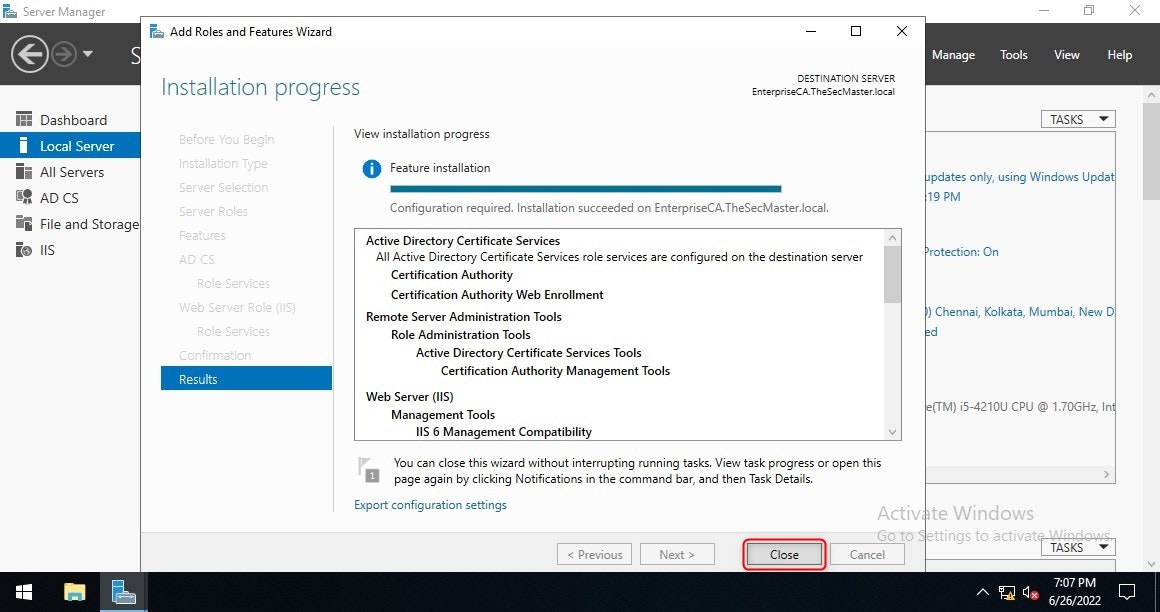Click the Role Administration Tools entry
Image resolution: width=1160 pixels, height=612 pixels.
point(461,334)
